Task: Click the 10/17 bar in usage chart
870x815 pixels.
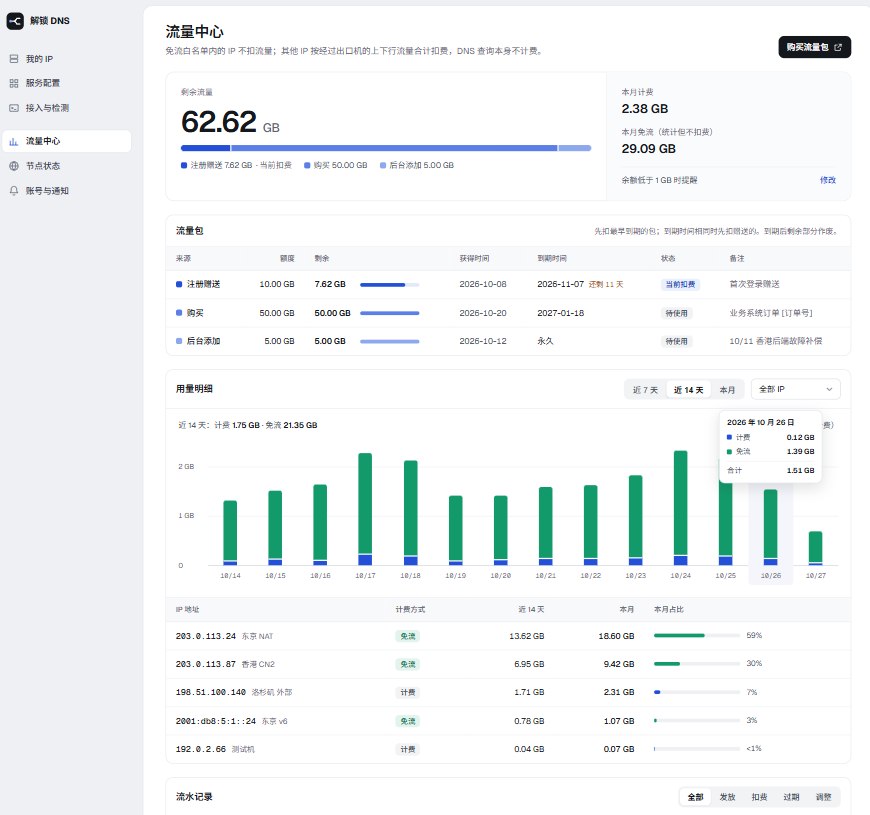Action: [x=365, y=509]
